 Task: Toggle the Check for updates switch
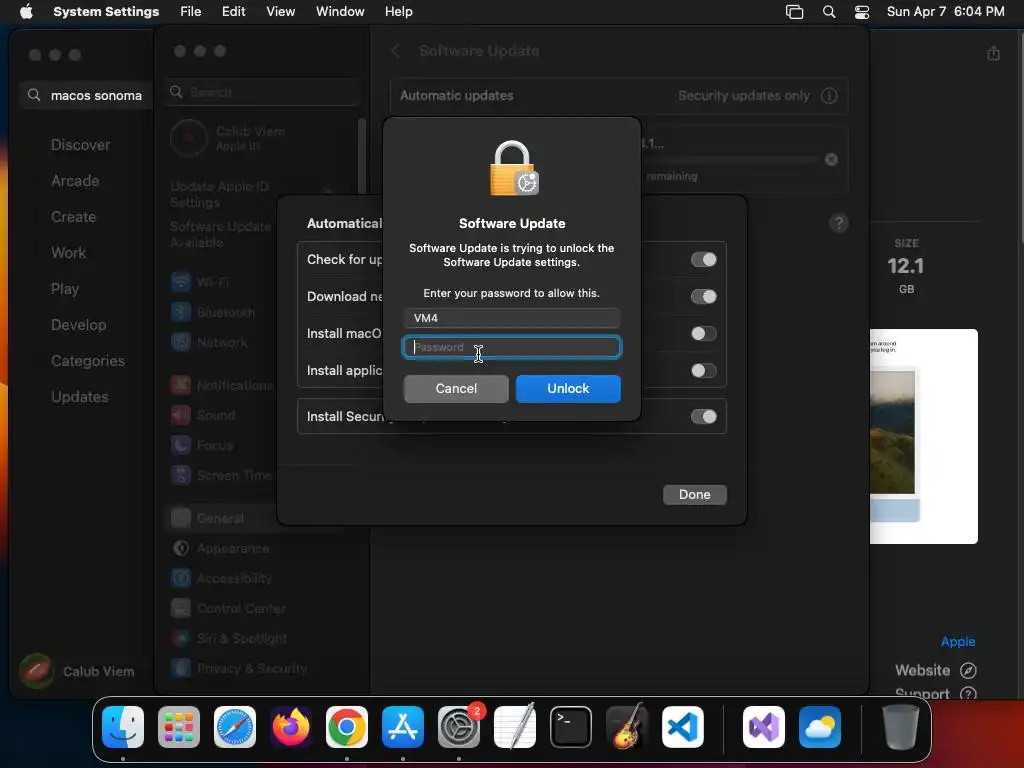coord(703,259)
